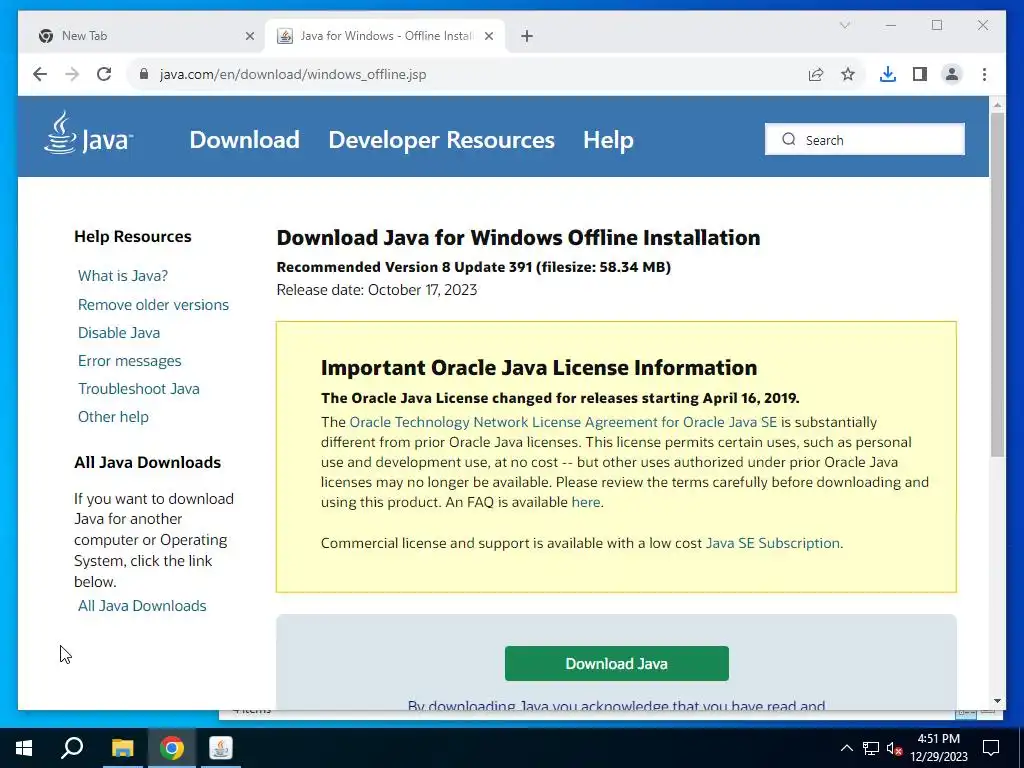Open File Explorer from the taskbar
1024x768 pixels.
tap(122, 748)
